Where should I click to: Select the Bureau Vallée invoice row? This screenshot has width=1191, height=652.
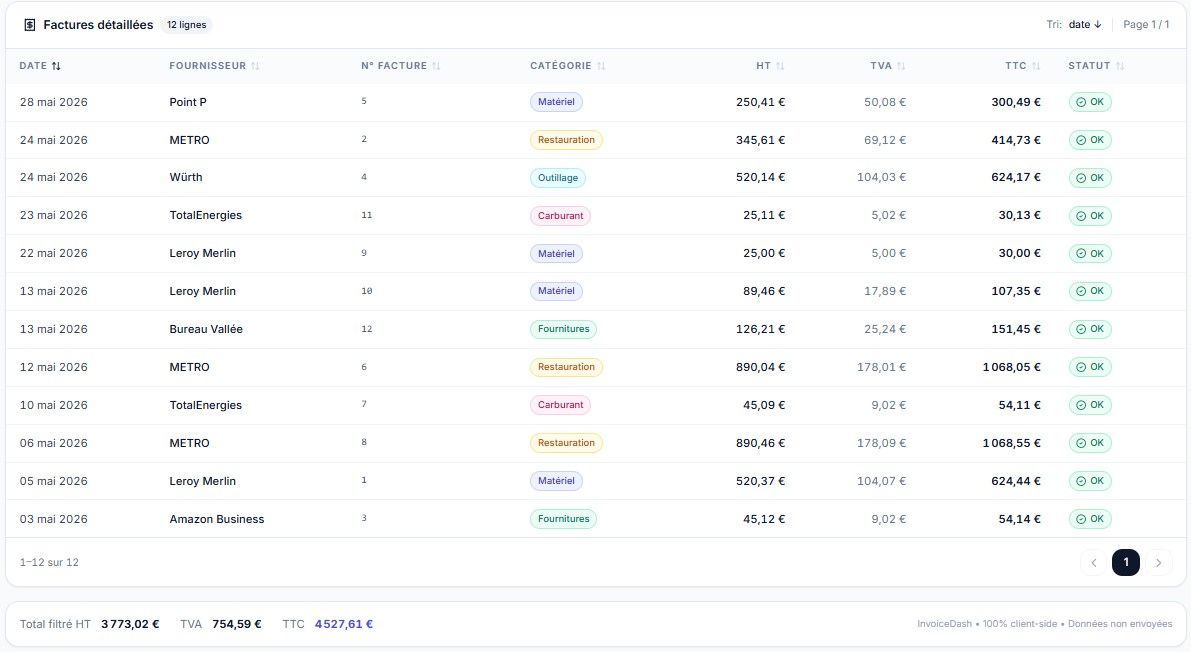point(596,329)
